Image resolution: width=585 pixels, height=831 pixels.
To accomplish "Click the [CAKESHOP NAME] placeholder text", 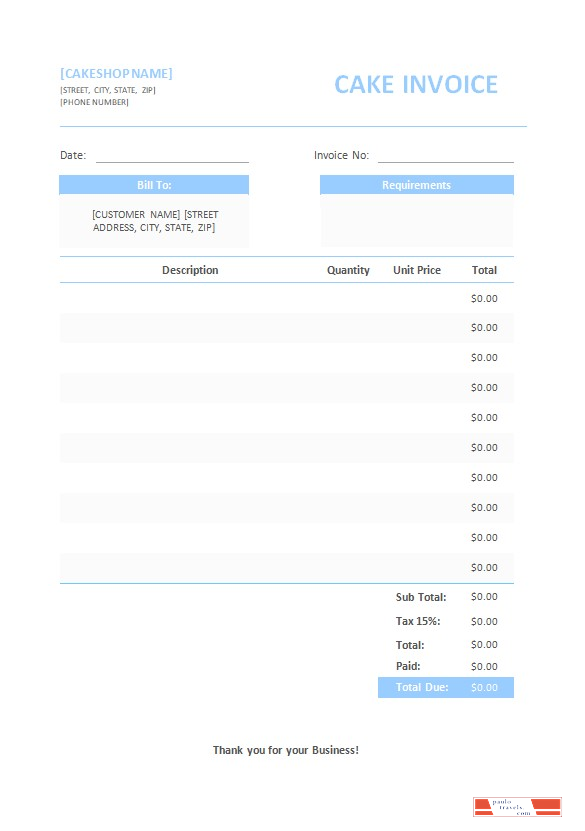I will 116,74.
